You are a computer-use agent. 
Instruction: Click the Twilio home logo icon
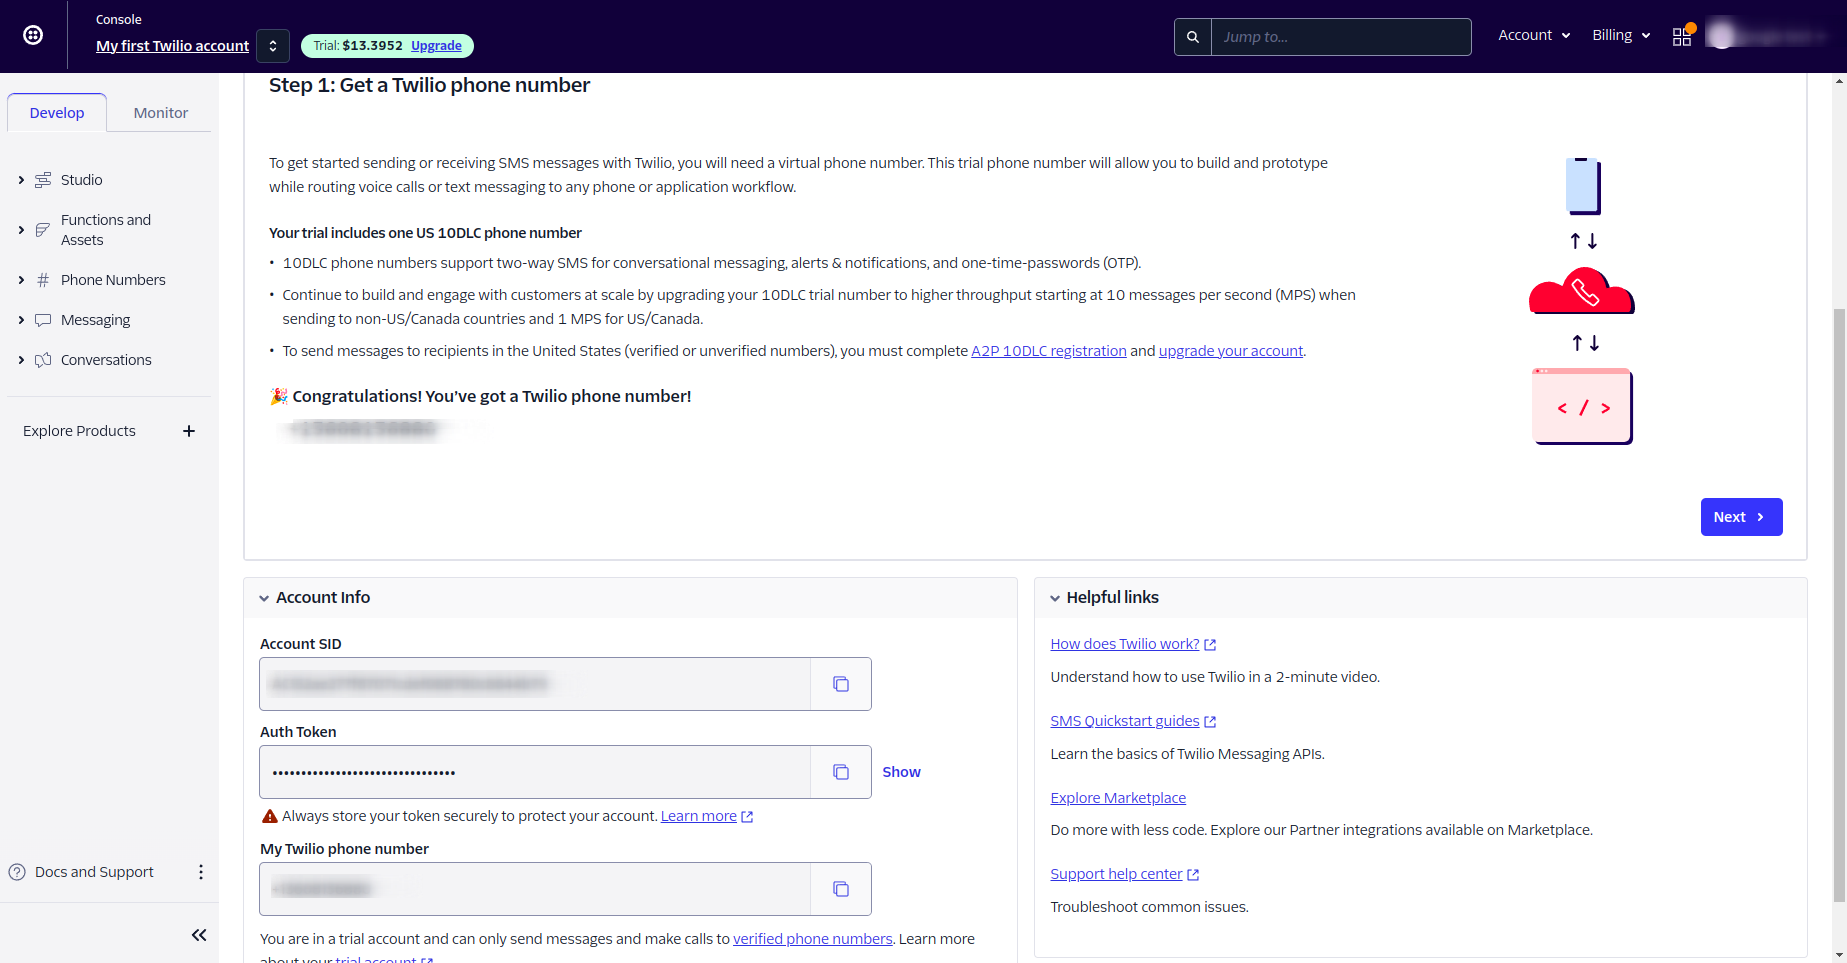[x=33, y=35]
